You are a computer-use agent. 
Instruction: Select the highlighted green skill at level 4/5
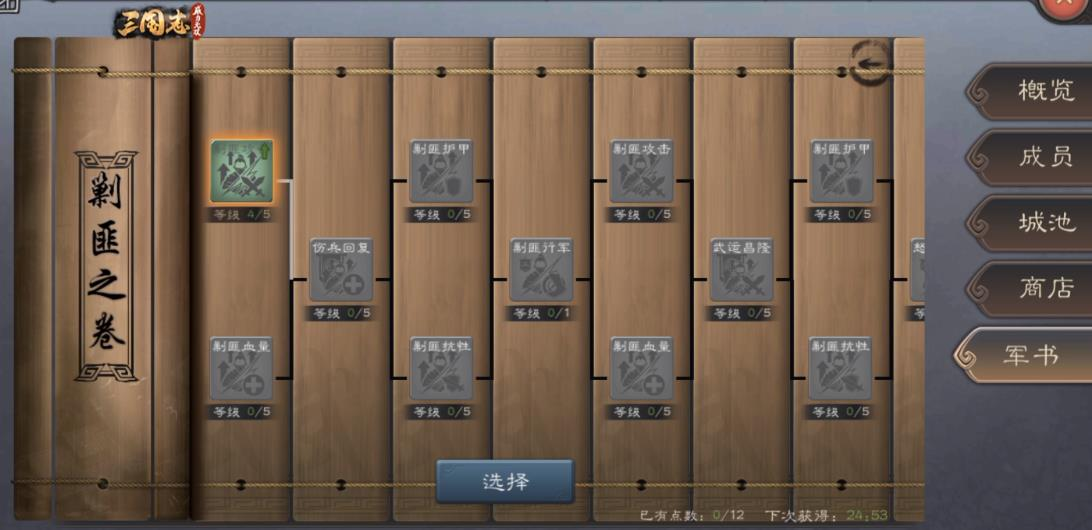click(x=242, y=171)
